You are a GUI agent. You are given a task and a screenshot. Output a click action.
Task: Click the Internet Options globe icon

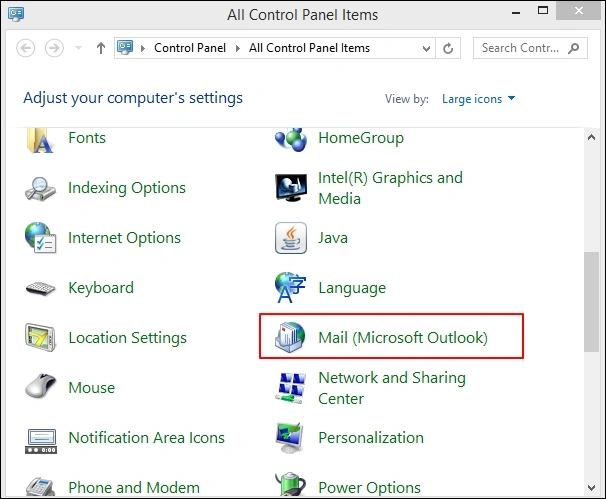(41, 238)
